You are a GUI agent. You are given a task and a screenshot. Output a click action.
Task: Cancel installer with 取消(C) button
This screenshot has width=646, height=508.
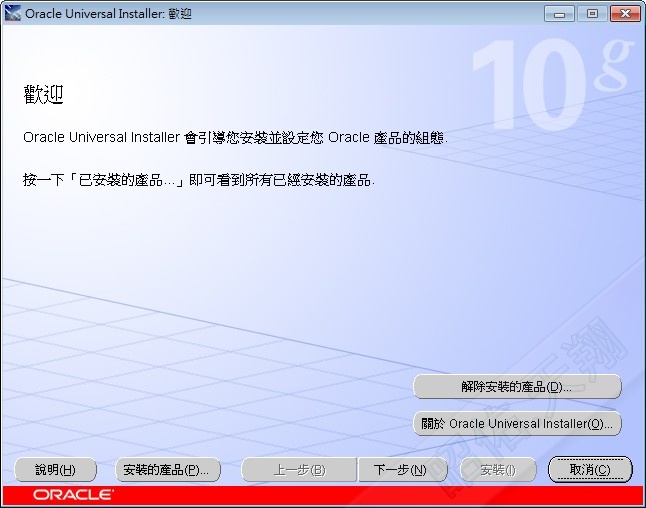click(x=590, y=469)
